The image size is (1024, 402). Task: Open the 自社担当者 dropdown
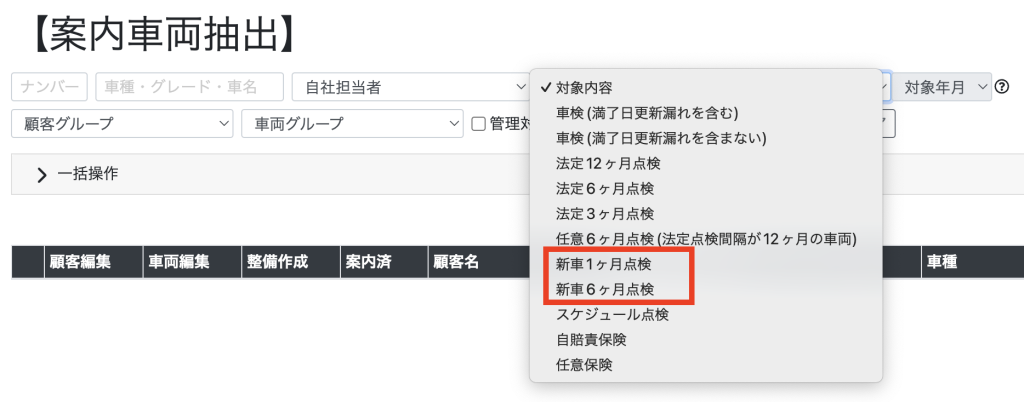point(410,88)
